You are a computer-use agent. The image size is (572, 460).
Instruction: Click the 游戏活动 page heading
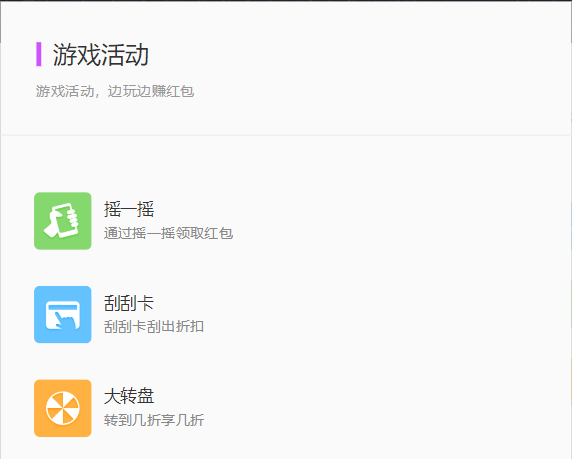point(101,55)
